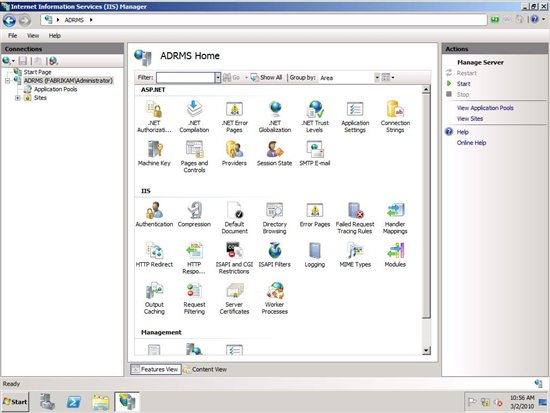The image size is (550, 413).
Task: Open .NET Authorization Rules feature
Action: pos(154,116)
